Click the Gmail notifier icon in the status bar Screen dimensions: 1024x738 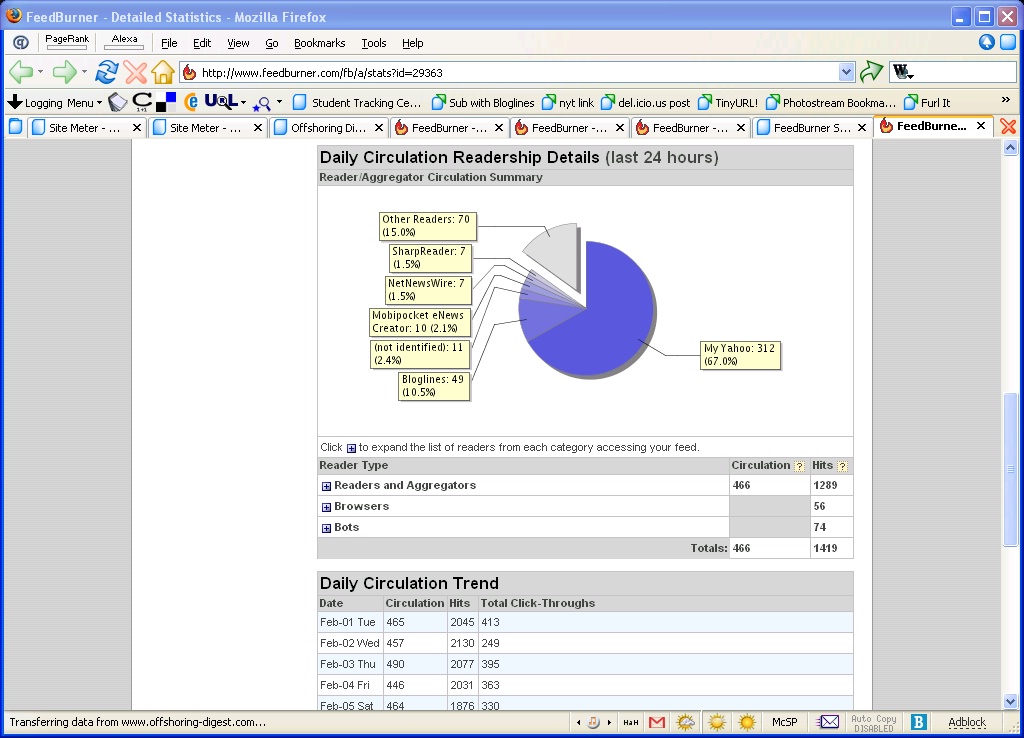[657, 722]
